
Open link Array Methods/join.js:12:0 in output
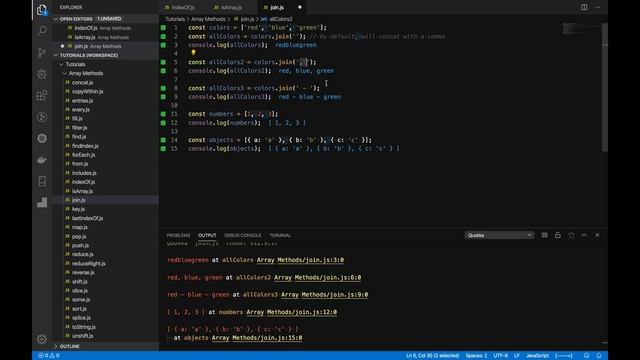pos(291,312)
